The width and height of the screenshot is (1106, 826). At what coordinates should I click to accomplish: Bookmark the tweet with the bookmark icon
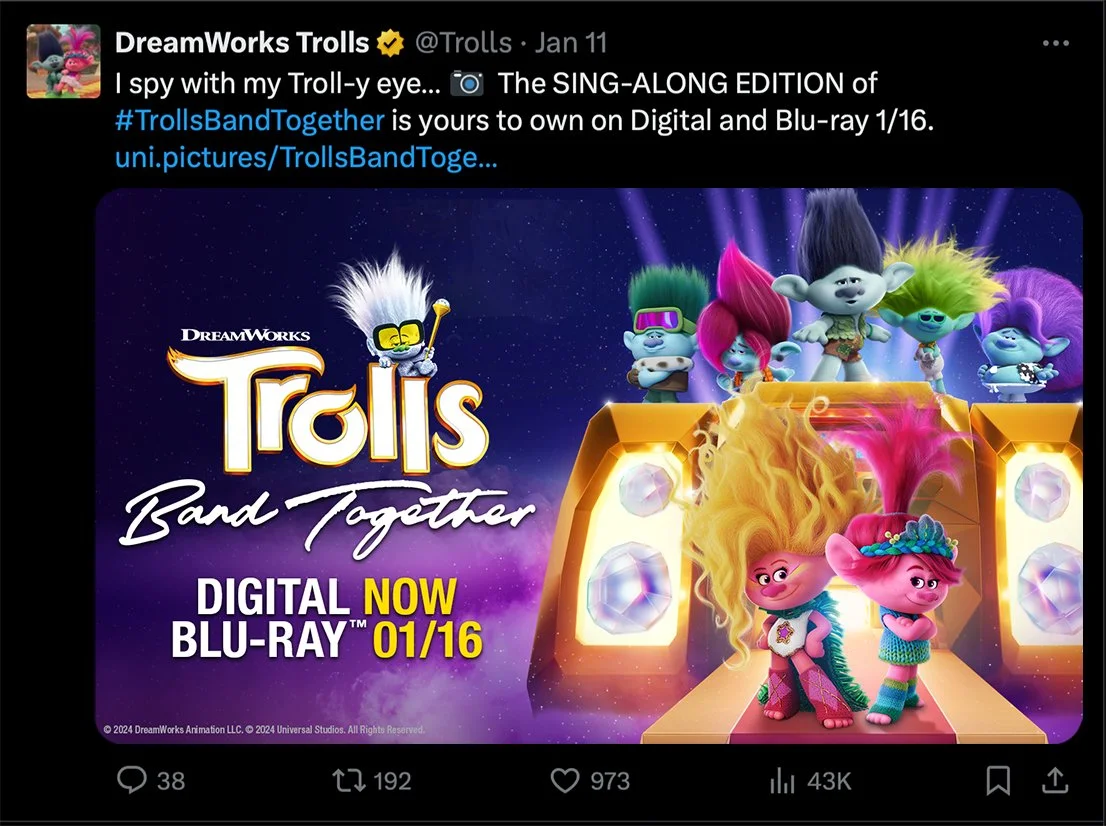[x=998, y=781]
